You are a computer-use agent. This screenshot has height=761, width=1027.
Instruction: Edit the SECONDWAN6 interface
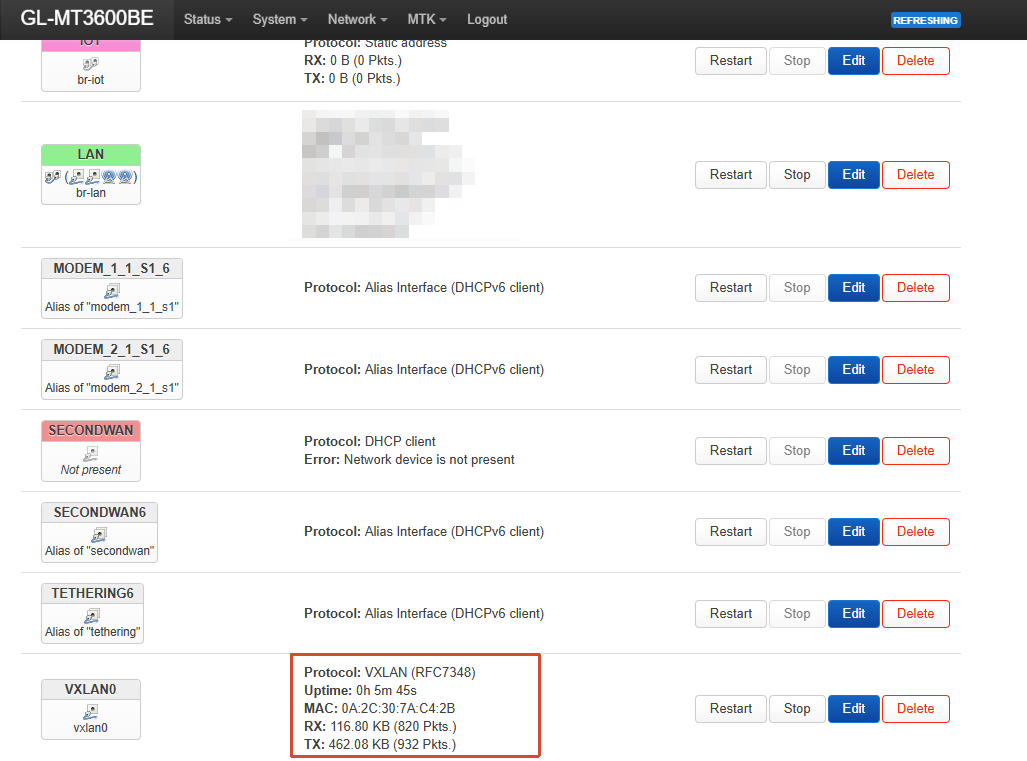tap(853, 532)
